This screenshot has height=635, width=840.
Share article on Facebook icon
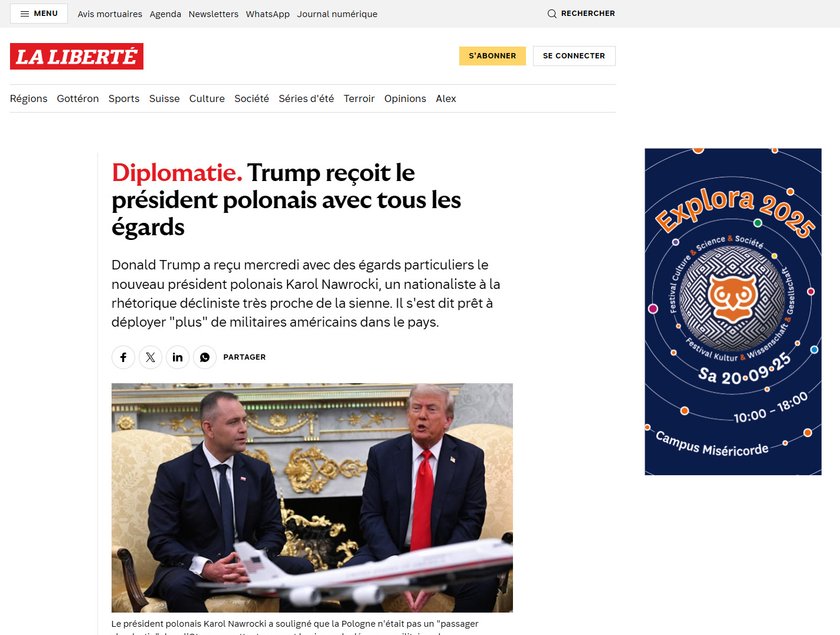(x=123, y=357)
